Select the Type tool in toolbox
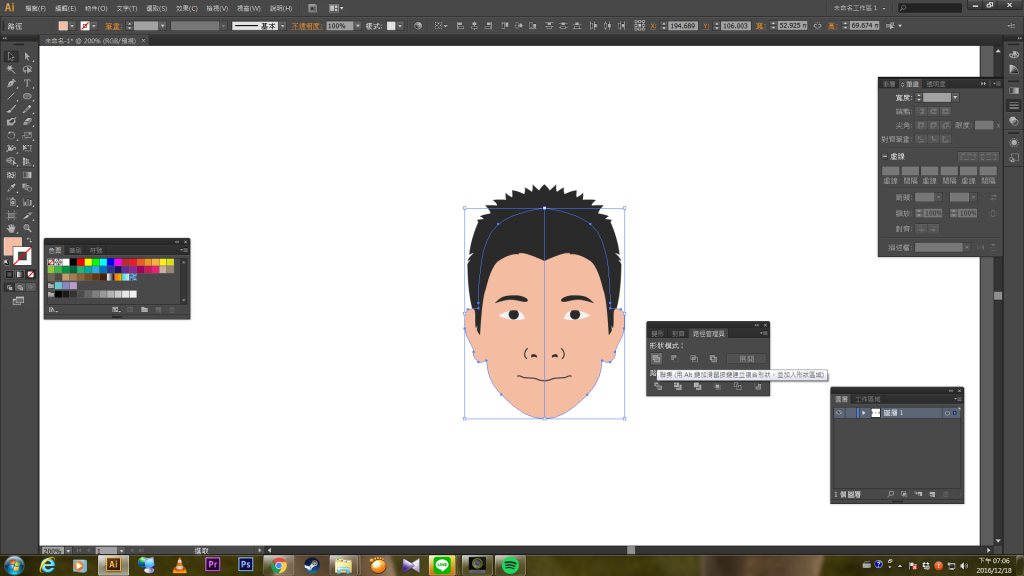 (x=28, y=83)
